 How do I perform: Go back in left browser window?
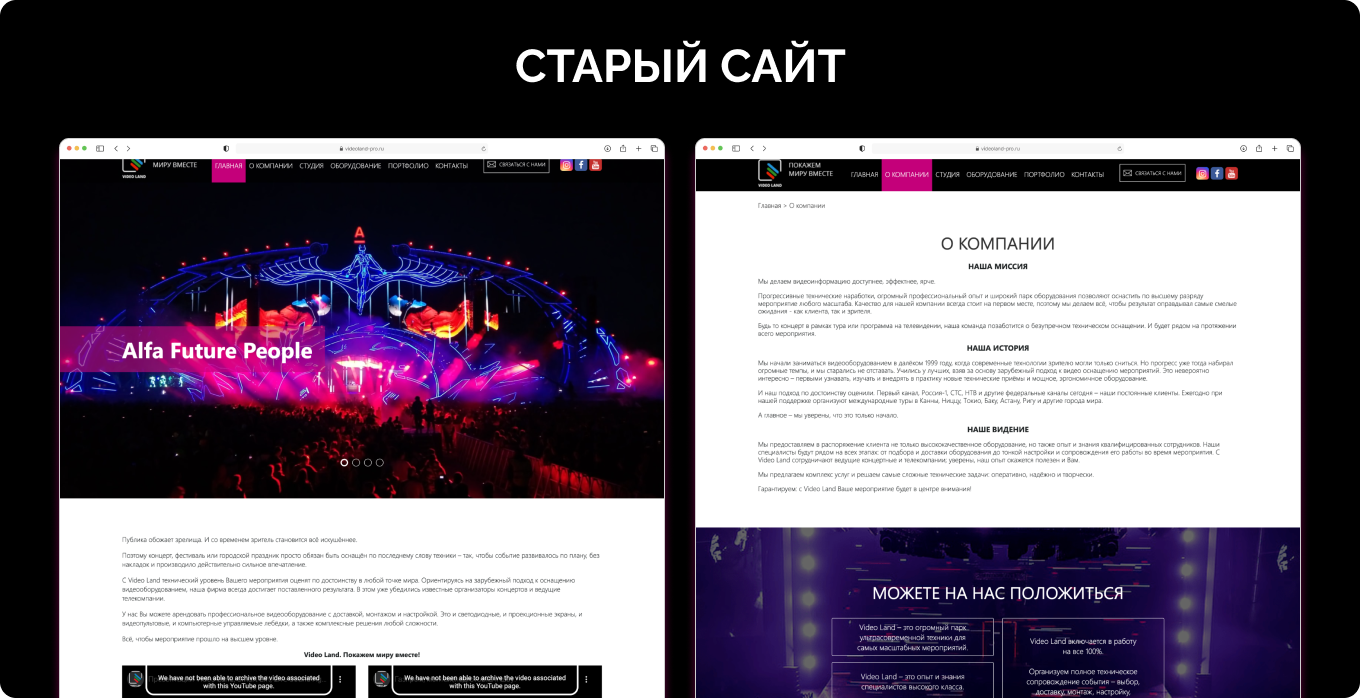tap(116, 148)
